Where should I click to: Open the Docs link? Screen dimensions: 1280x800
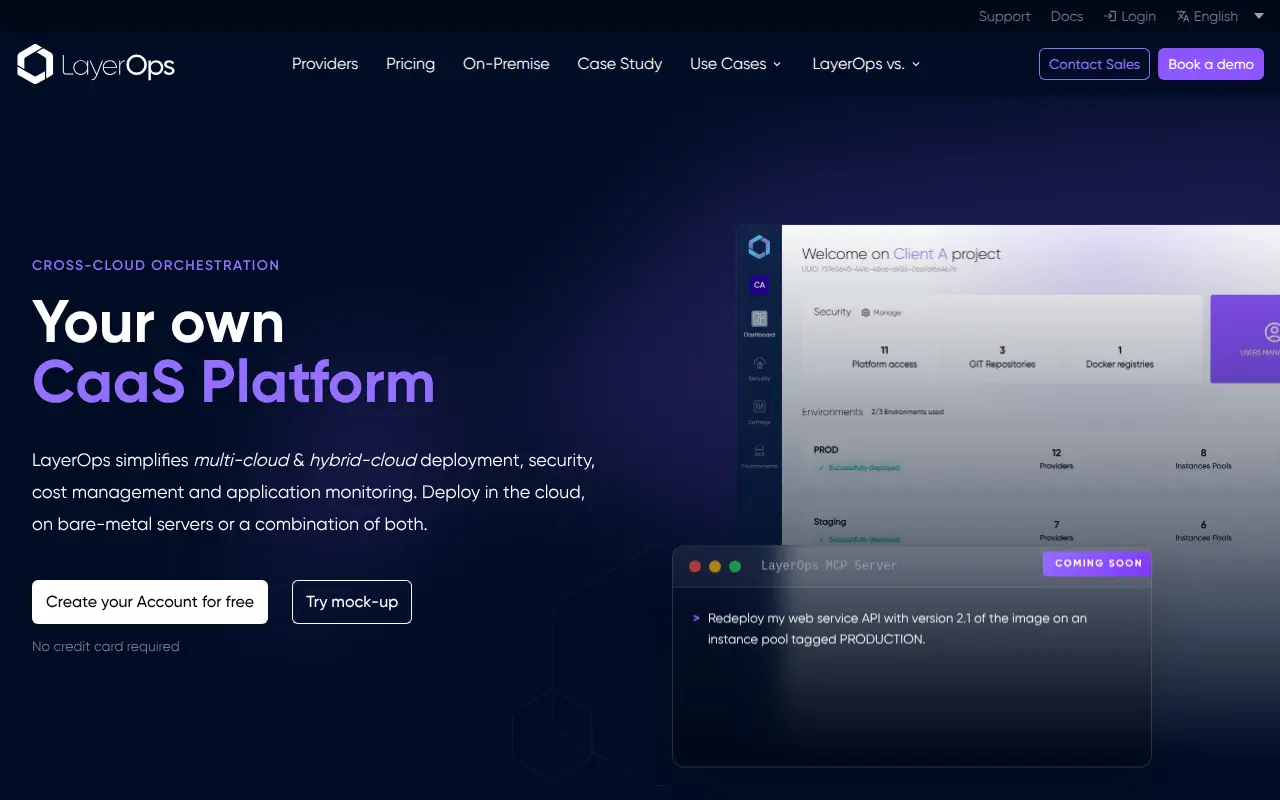click(x=1067, y=16)
